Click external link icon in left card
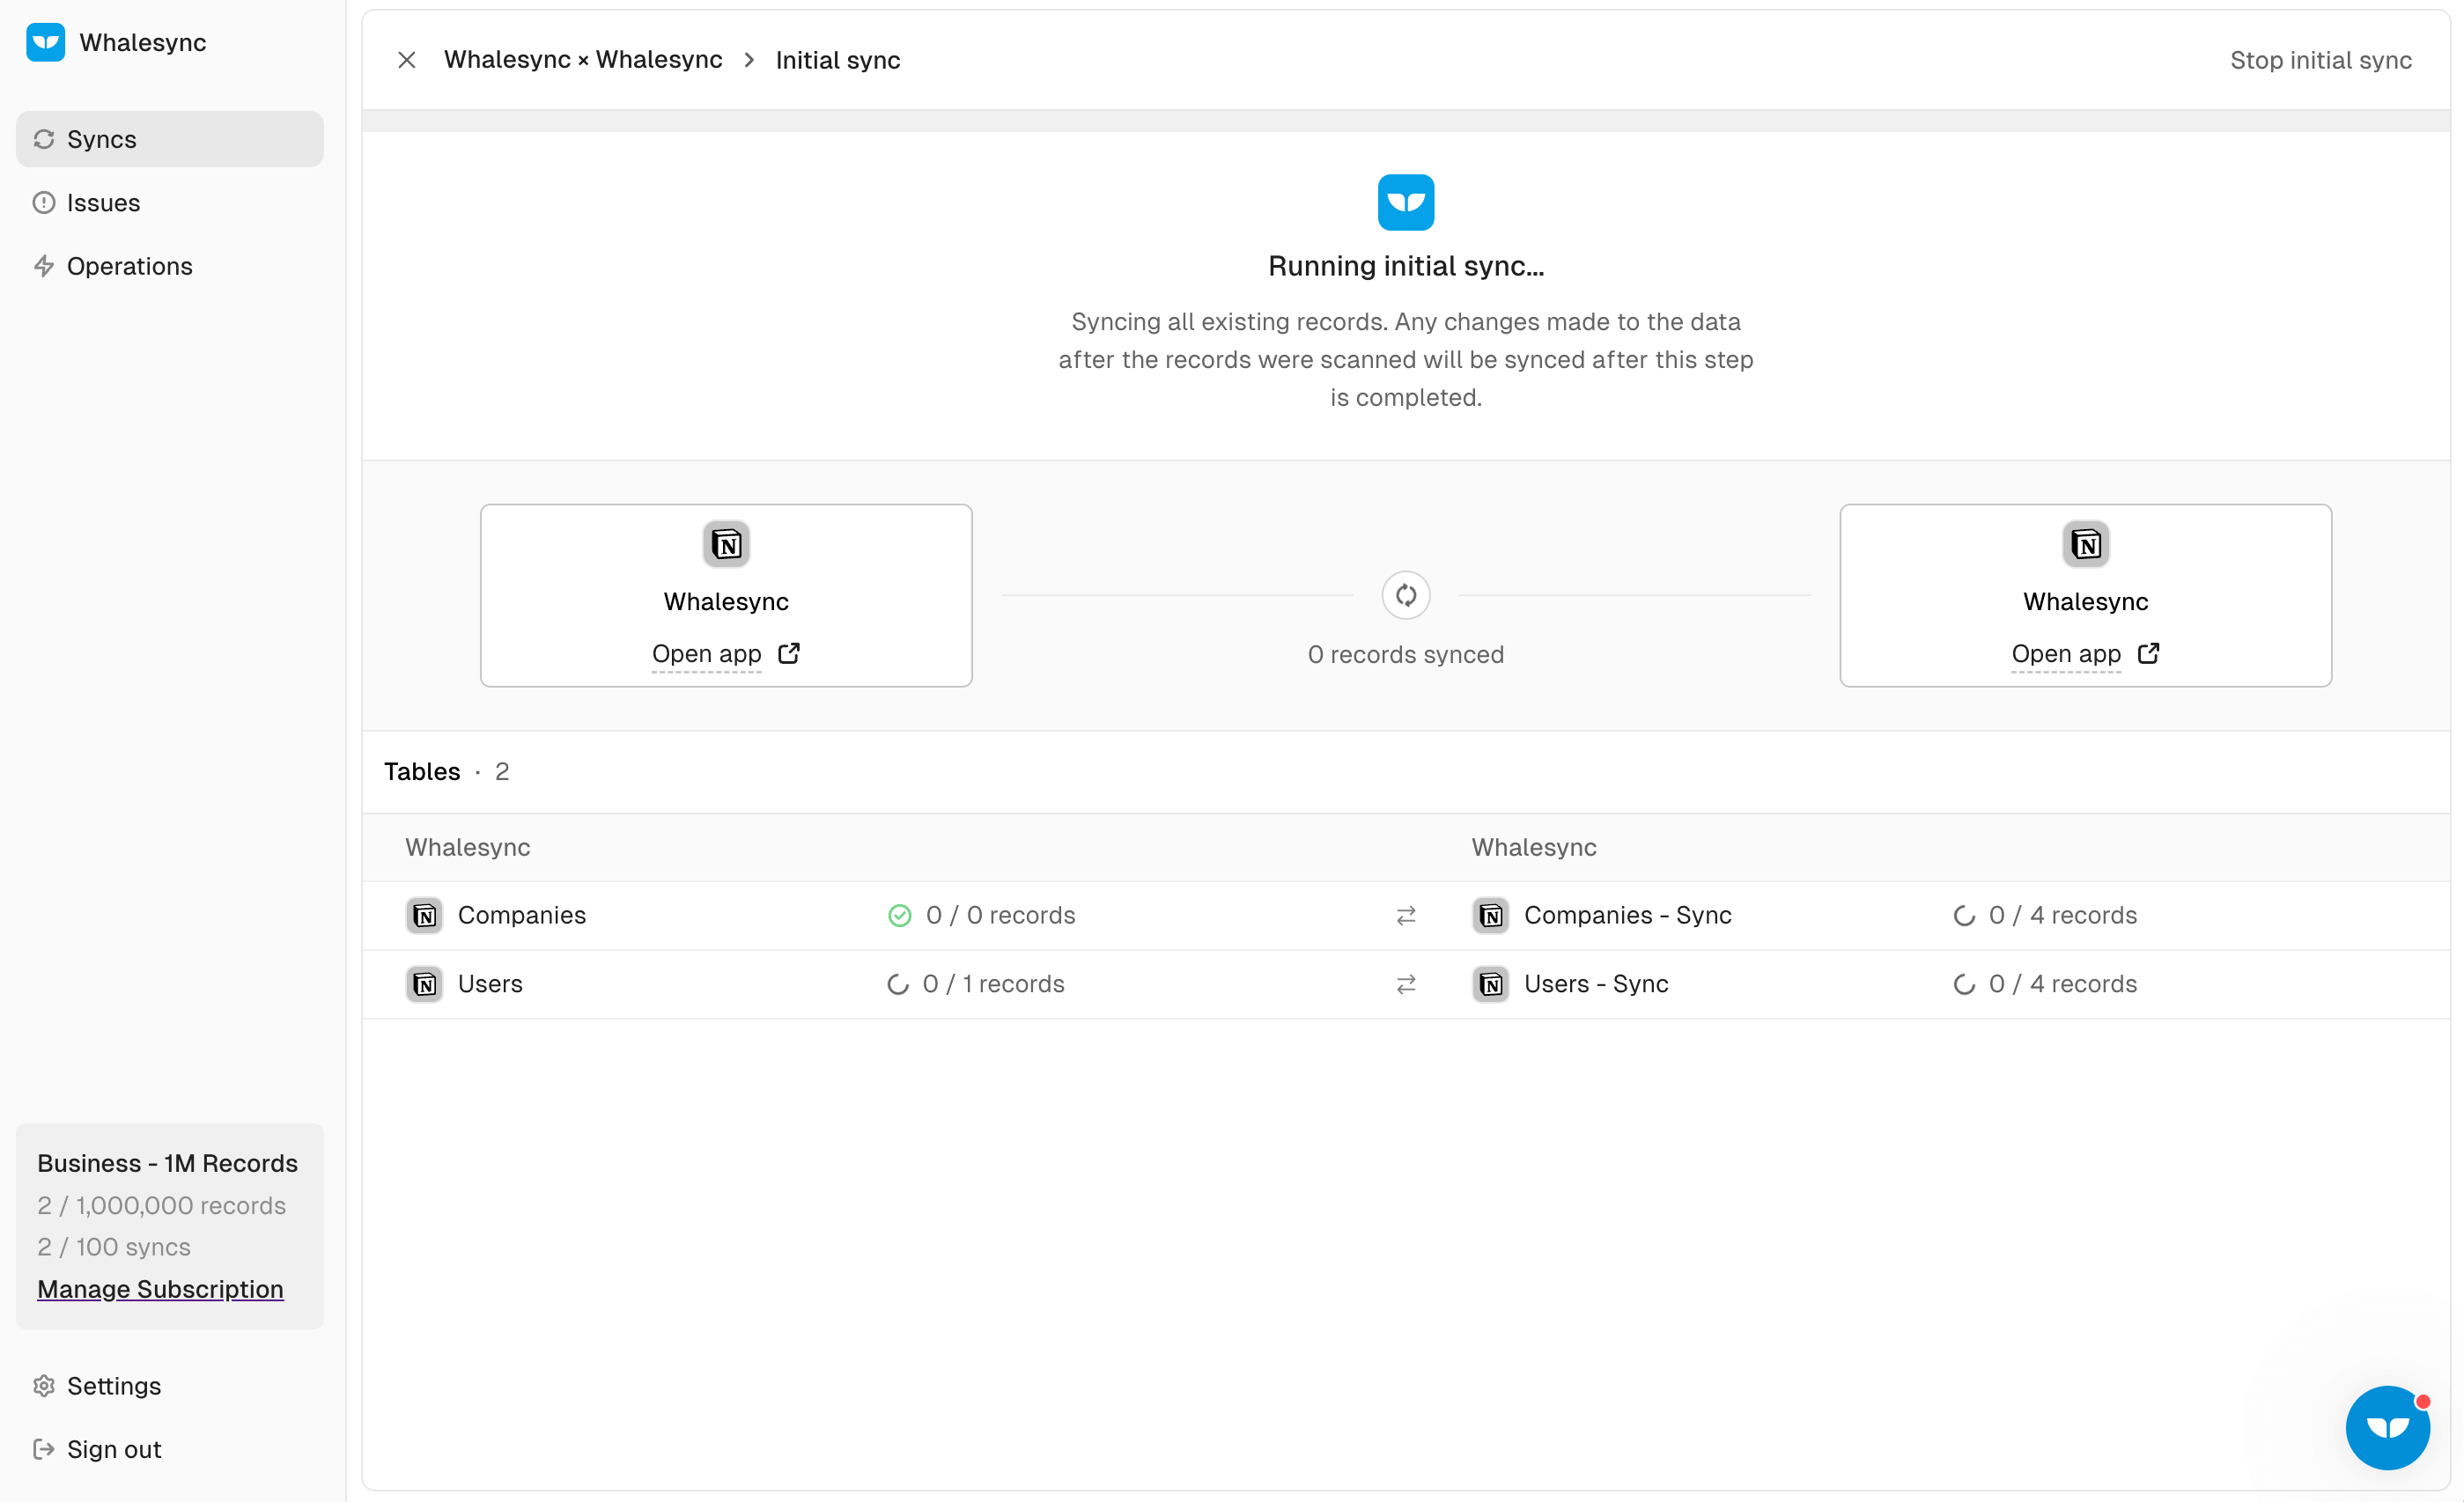 [x=789, y=654]
